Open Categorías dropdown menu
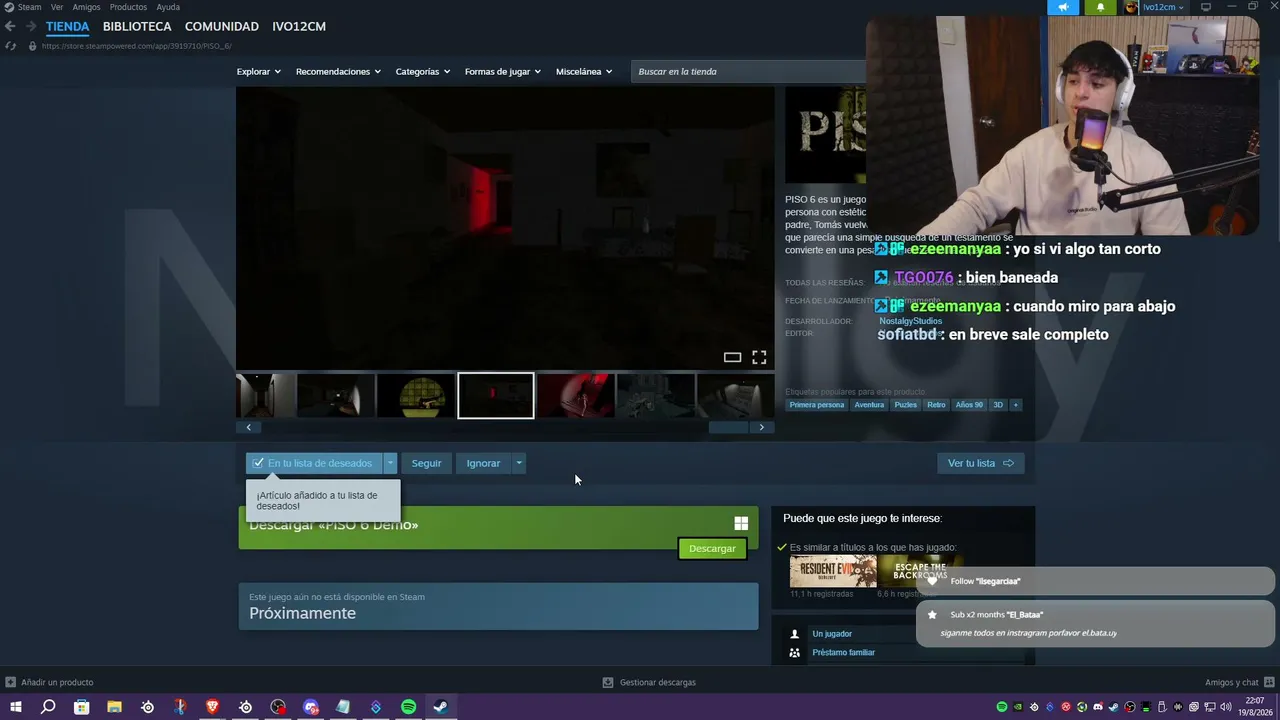This screenshot has width=1280, height=720. click(x=422, y=72)
